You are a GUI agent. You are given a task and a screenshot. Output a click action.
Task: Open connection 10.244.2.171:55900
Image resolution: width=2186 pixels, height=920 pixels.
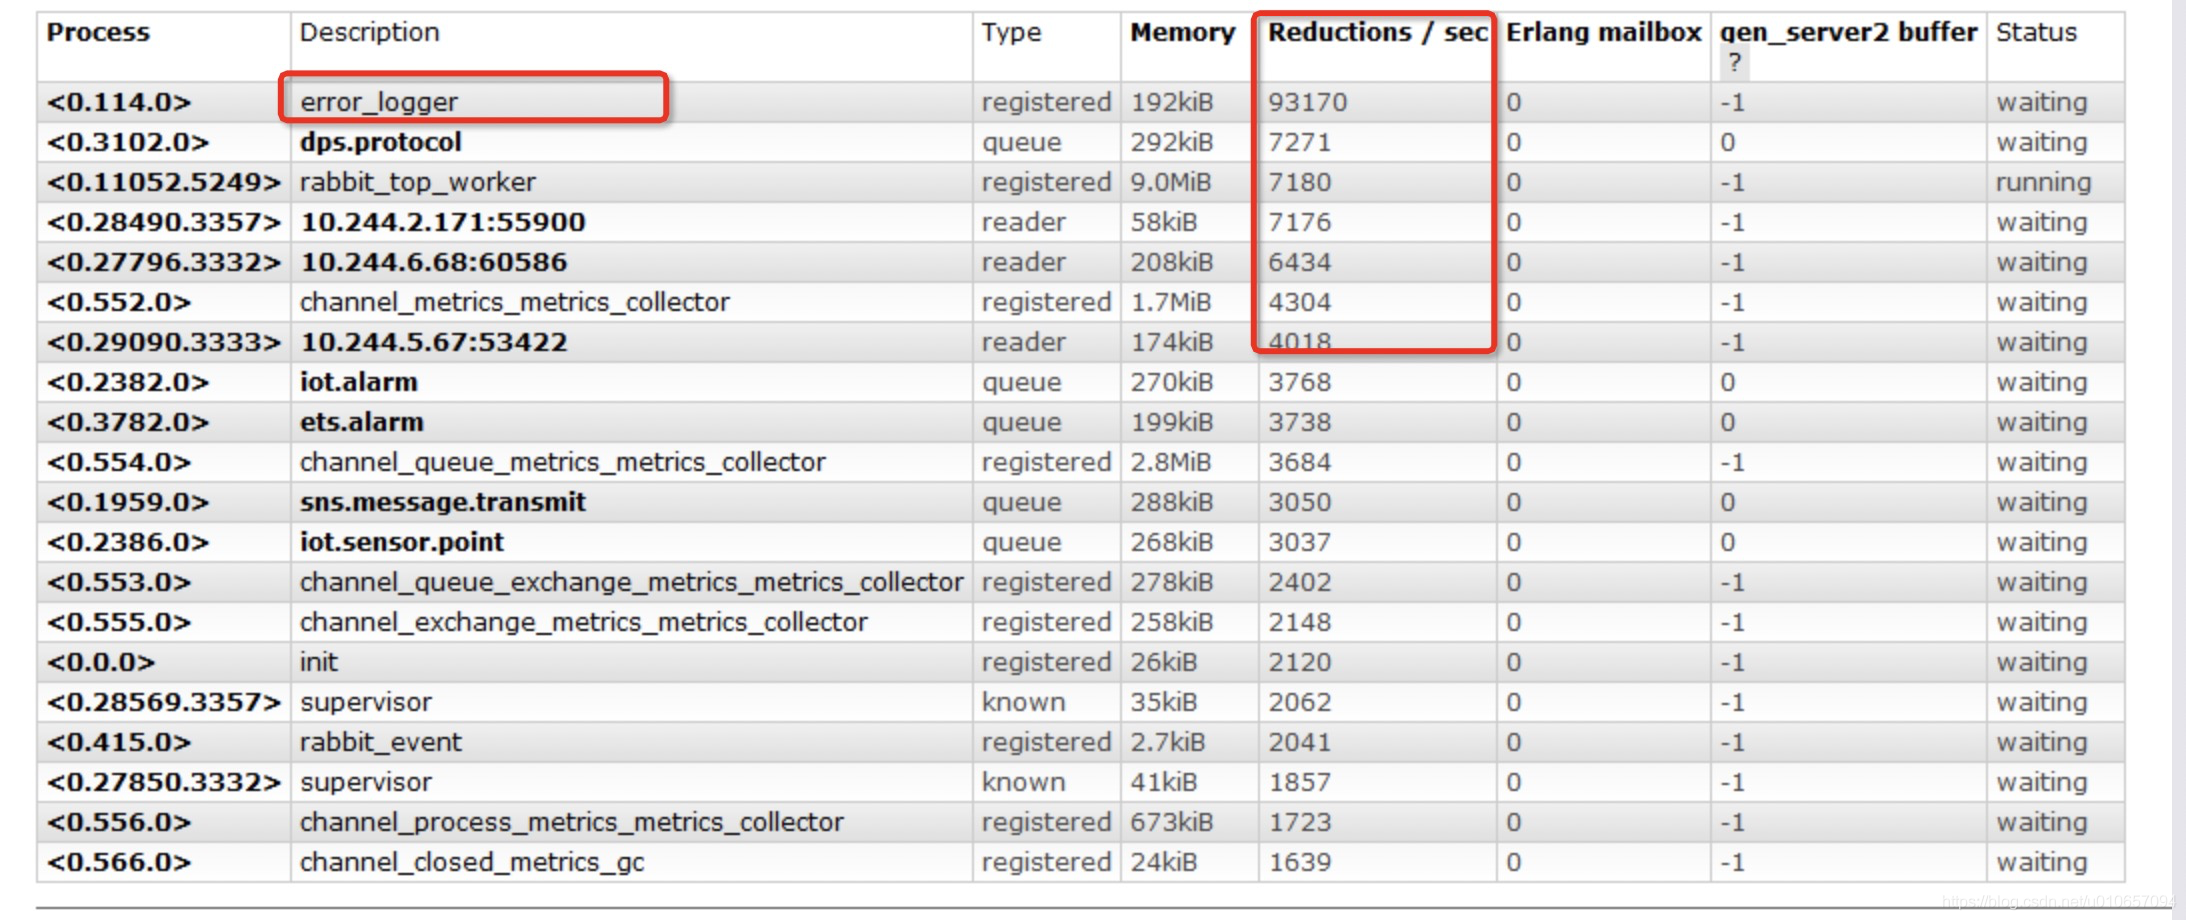[443, 222]
